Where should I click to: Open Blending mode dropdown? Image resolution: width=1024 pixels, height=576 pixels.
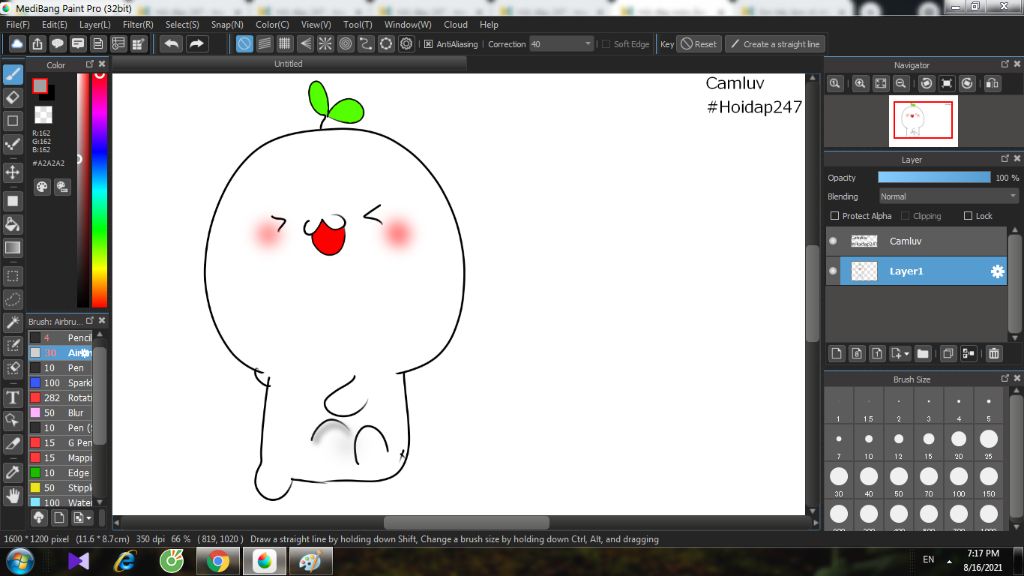948,197
